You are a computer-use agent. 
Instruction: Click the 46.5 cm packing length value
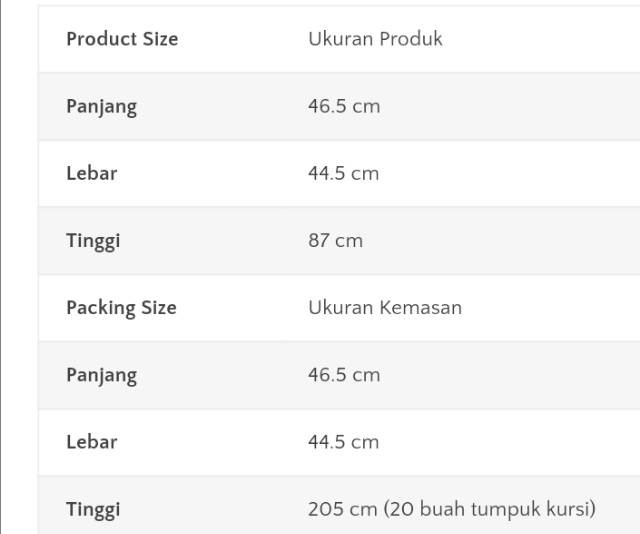[344, 375]
